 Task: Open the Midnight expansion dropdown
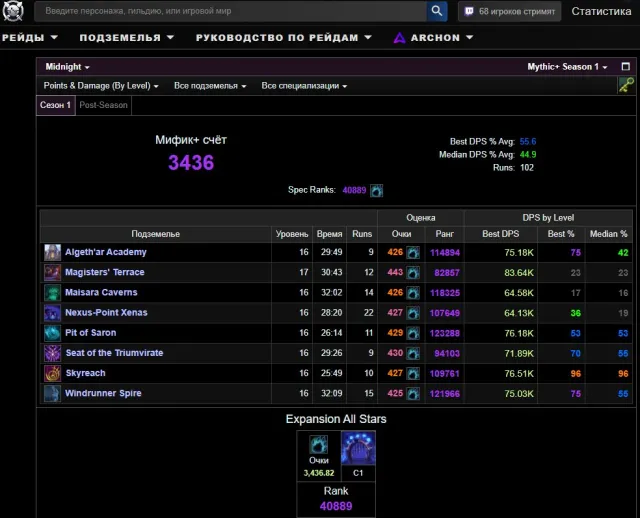[x=67, y=67]
